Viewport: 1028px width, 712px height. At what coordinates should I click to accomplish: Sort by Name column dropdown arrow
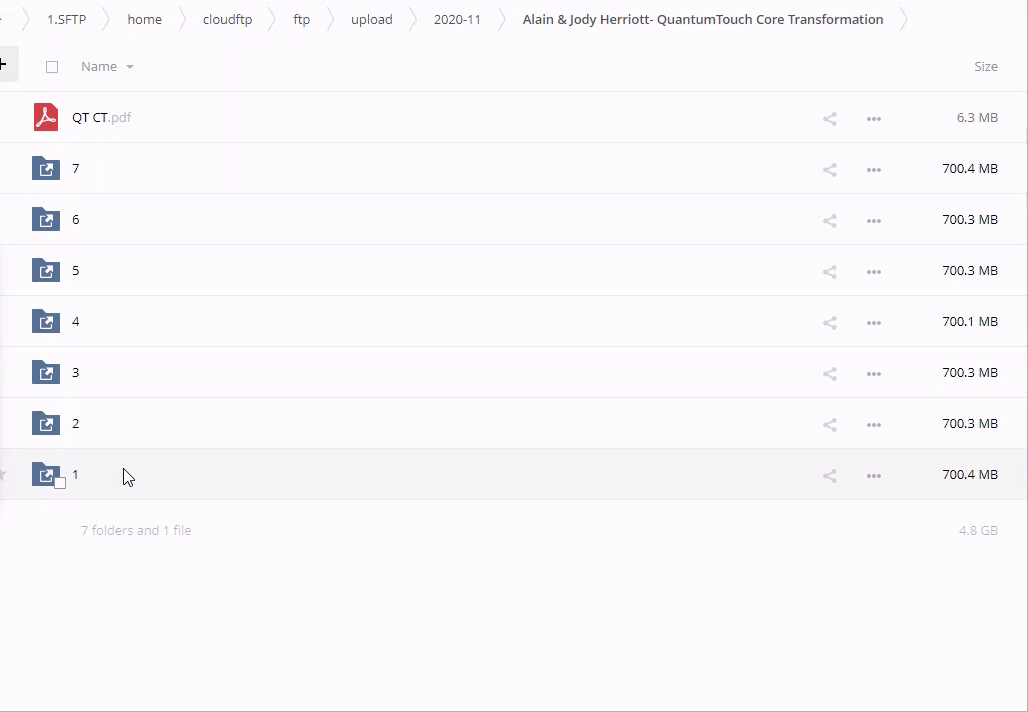(x=130, y=67)
